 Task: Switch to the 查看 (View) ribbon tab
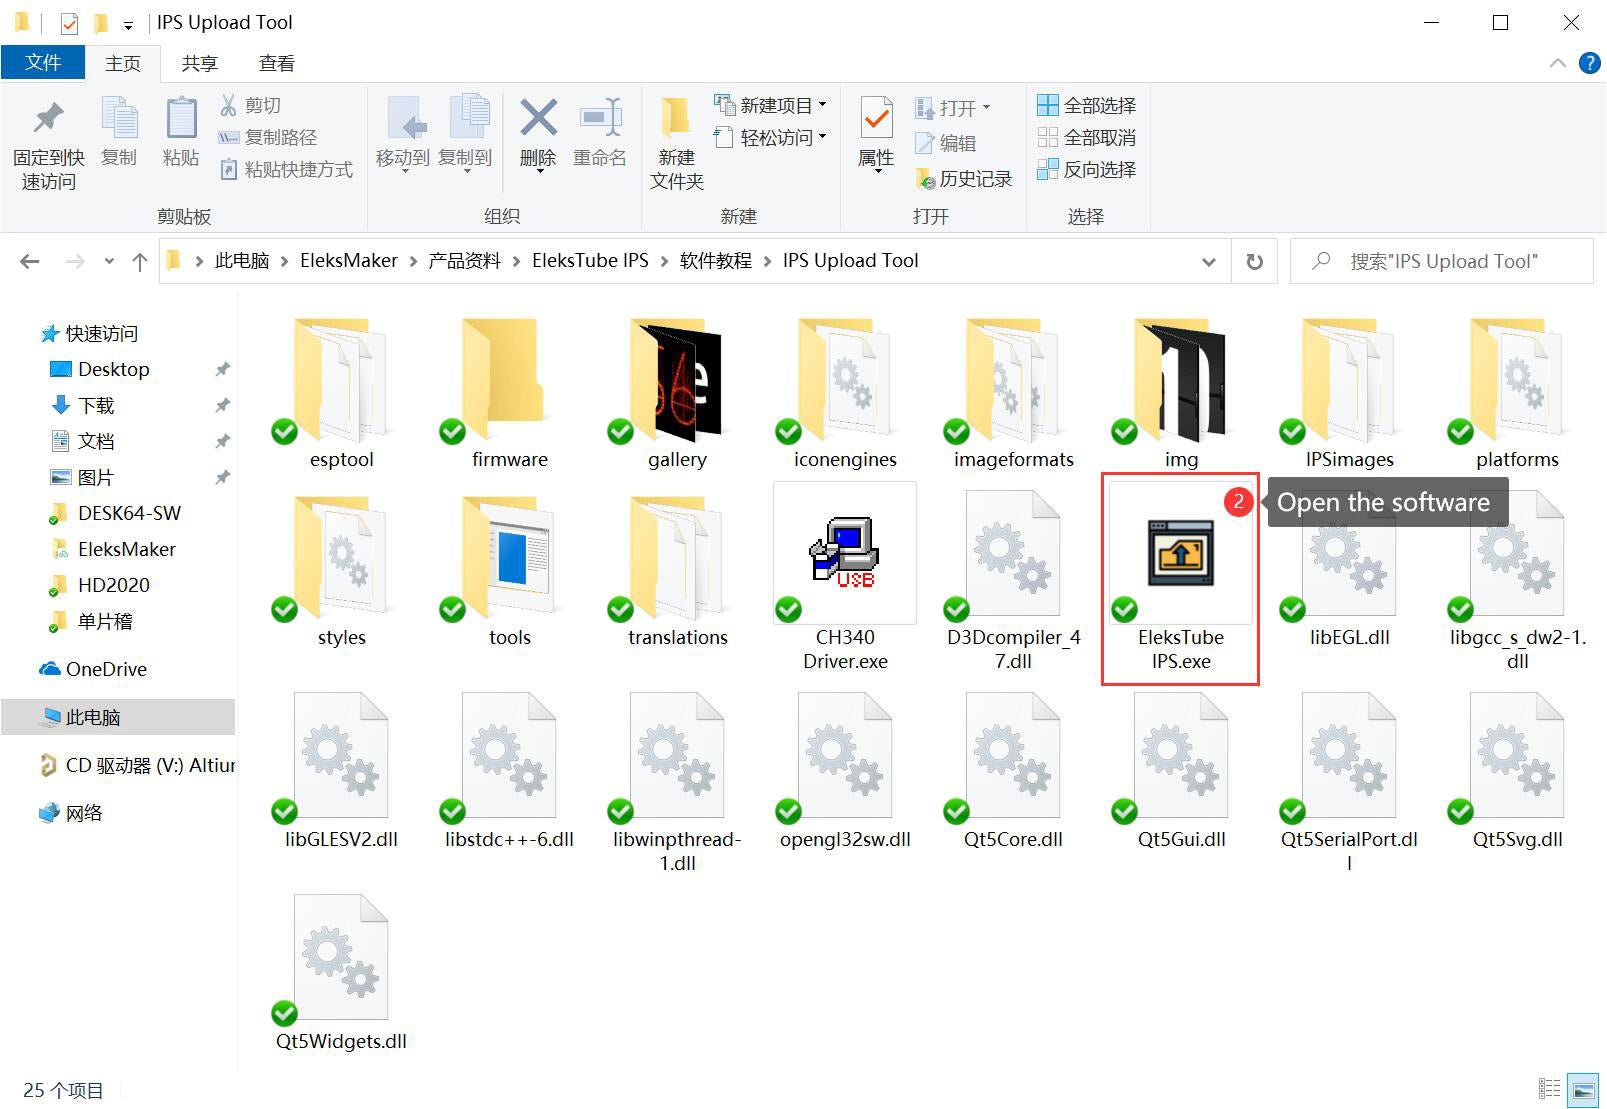(276, 63)
